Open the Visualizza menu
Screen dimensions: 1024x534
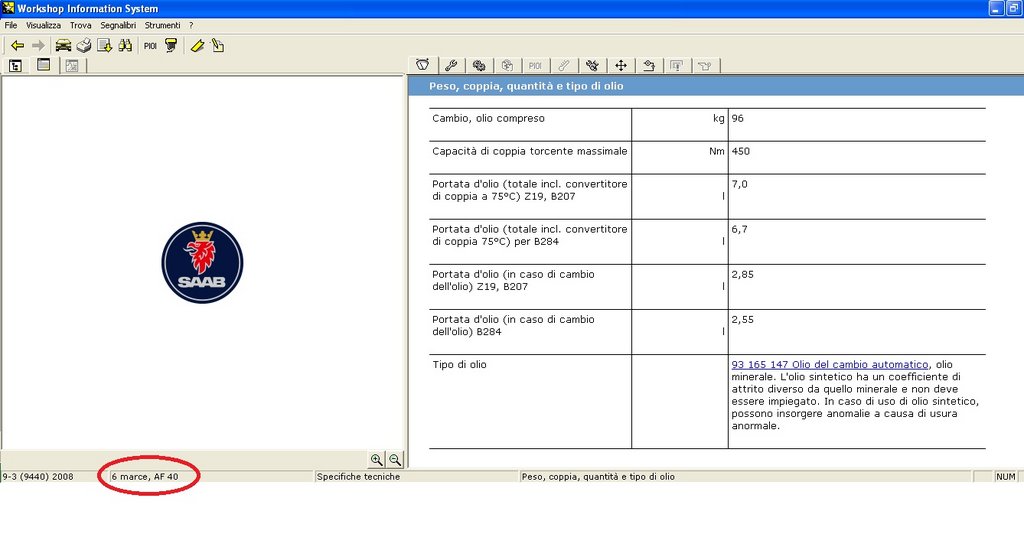[x=43, y=24]
